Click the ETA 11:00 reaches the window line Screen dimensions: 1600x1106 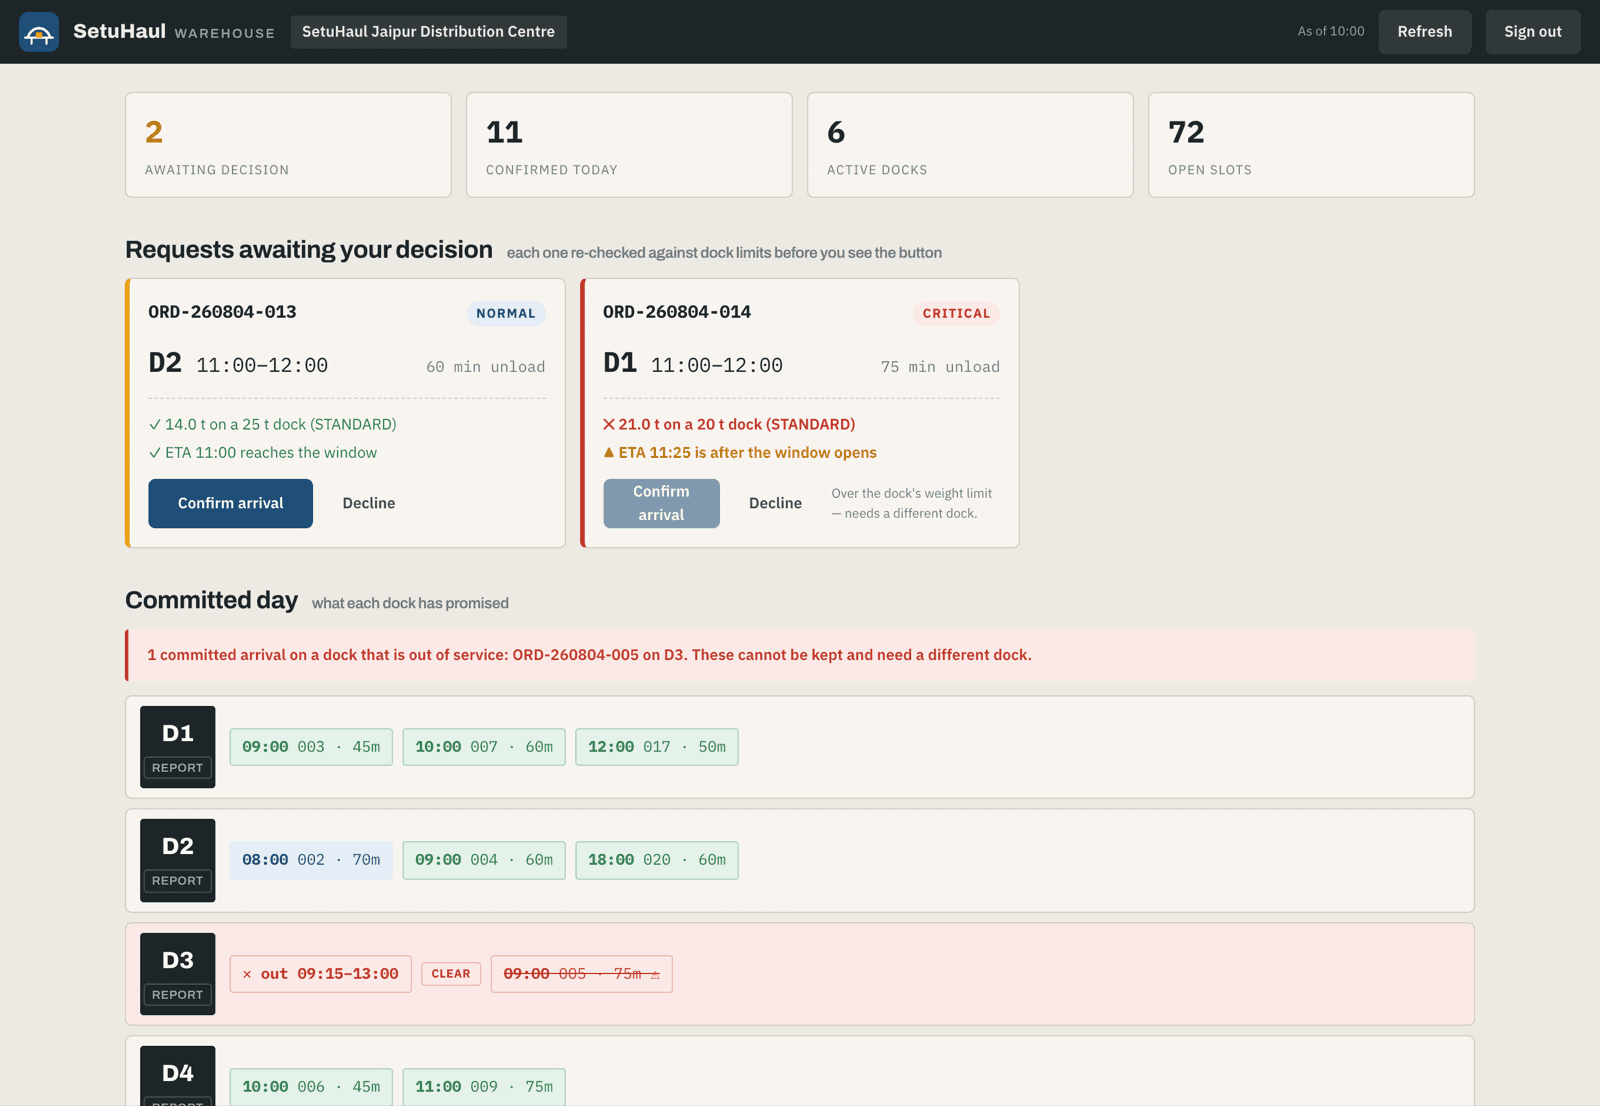click(263, 453)
